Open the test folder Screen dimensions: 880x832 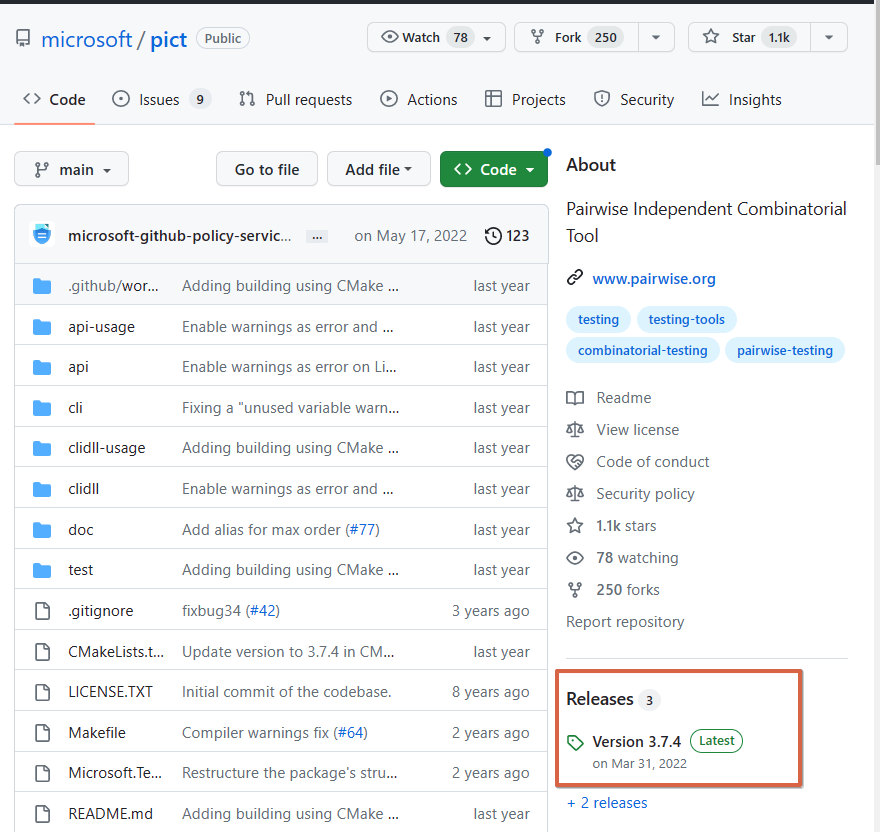point(80,570)
